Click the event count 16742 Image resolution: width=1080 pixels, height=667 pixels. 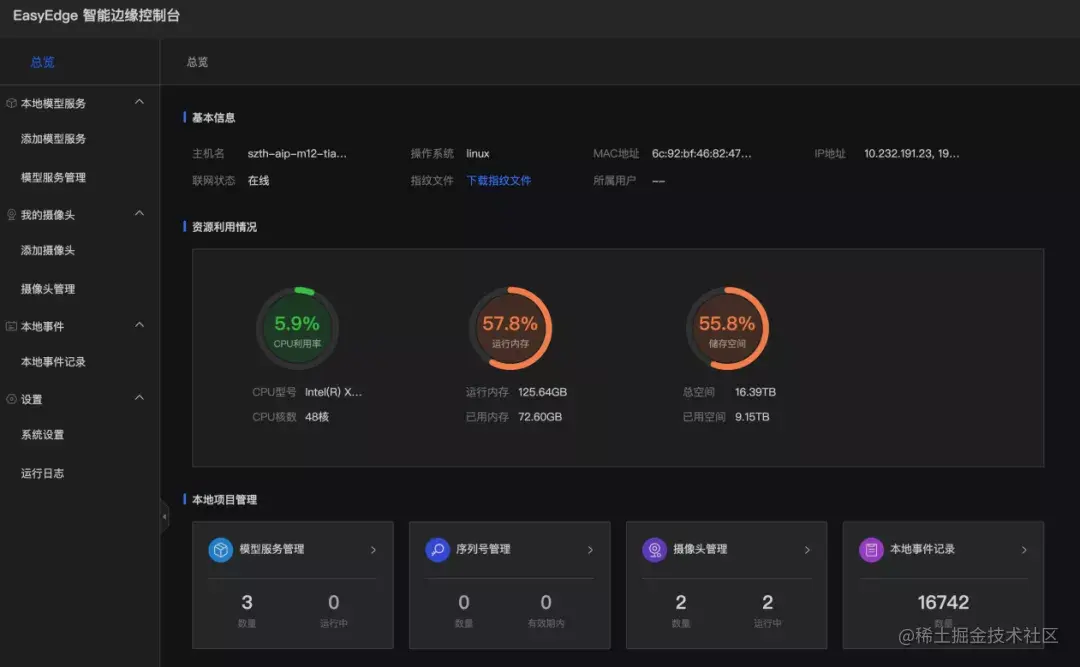tap(943, 602)
